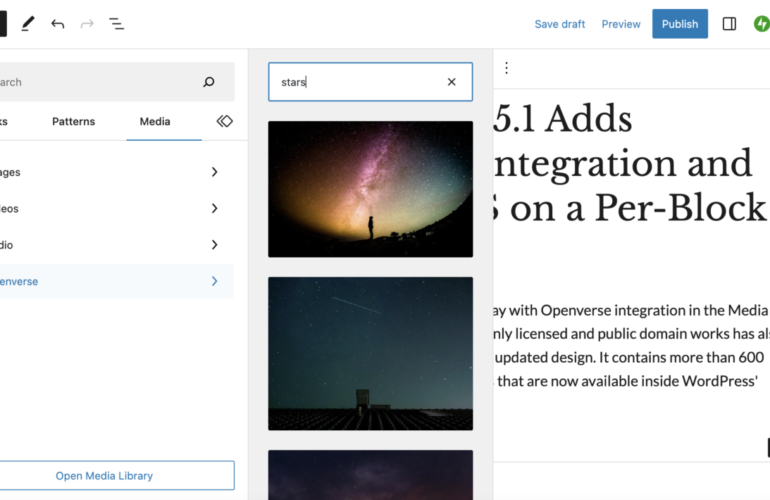The height and width of the screenshot is (500, 770).
Task: Toggle the block inserter at top left
Action: 3,24
